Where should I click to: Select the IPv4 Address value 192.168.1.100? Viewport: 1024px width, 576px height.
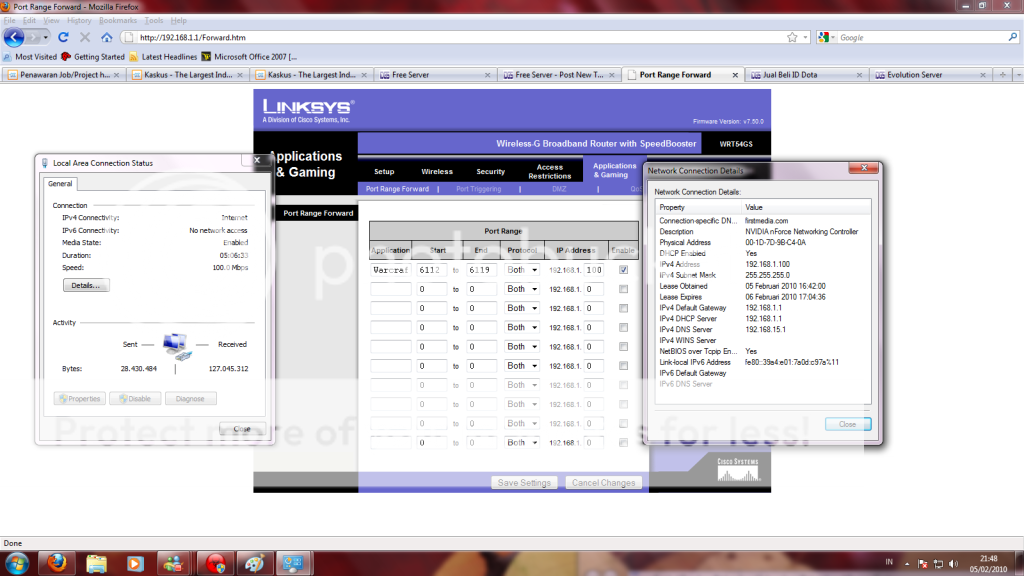point(767,264)
